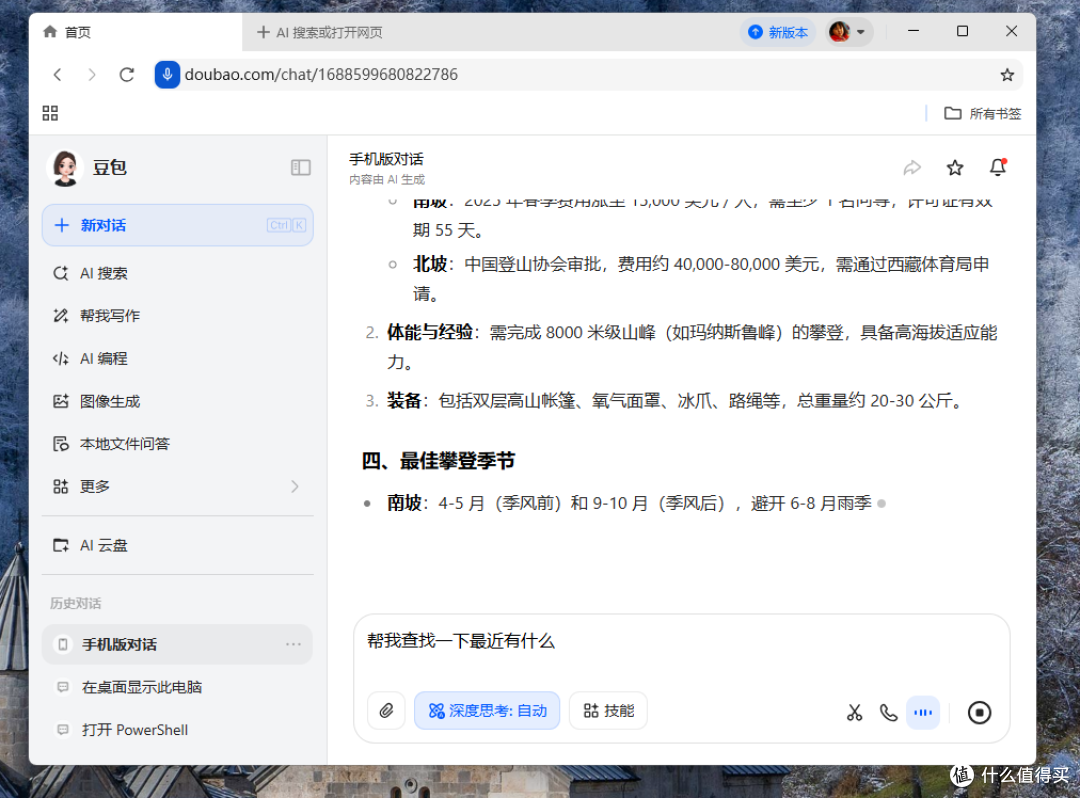
Task: Favorite this conversation with star
Action: [x=955, y=167]
